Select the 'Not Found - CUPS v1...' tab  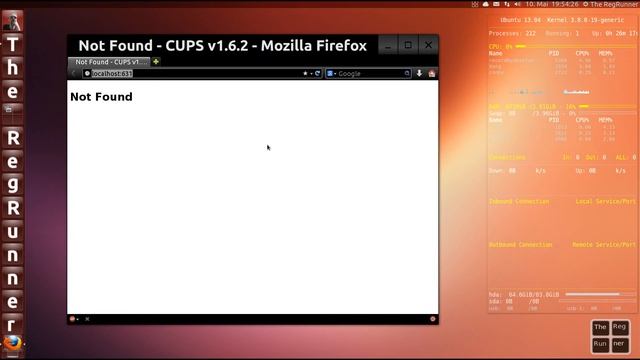(109, 62)
